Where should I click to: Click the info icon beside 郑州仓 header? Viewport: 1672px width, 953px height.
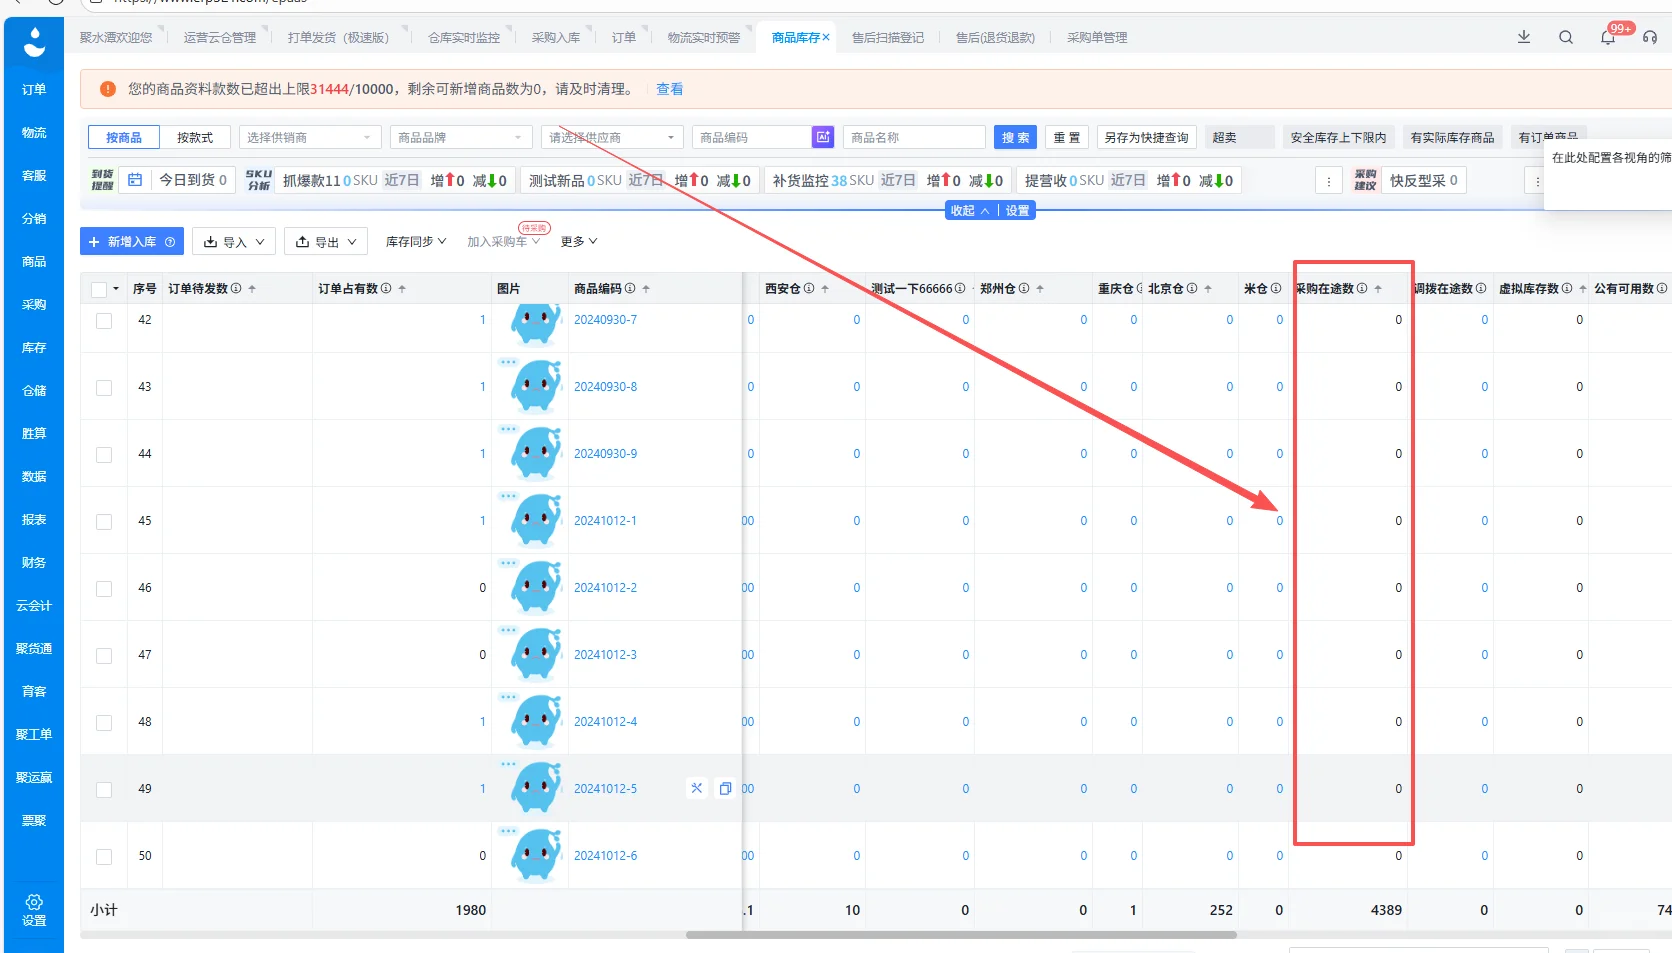[1024, 288]
